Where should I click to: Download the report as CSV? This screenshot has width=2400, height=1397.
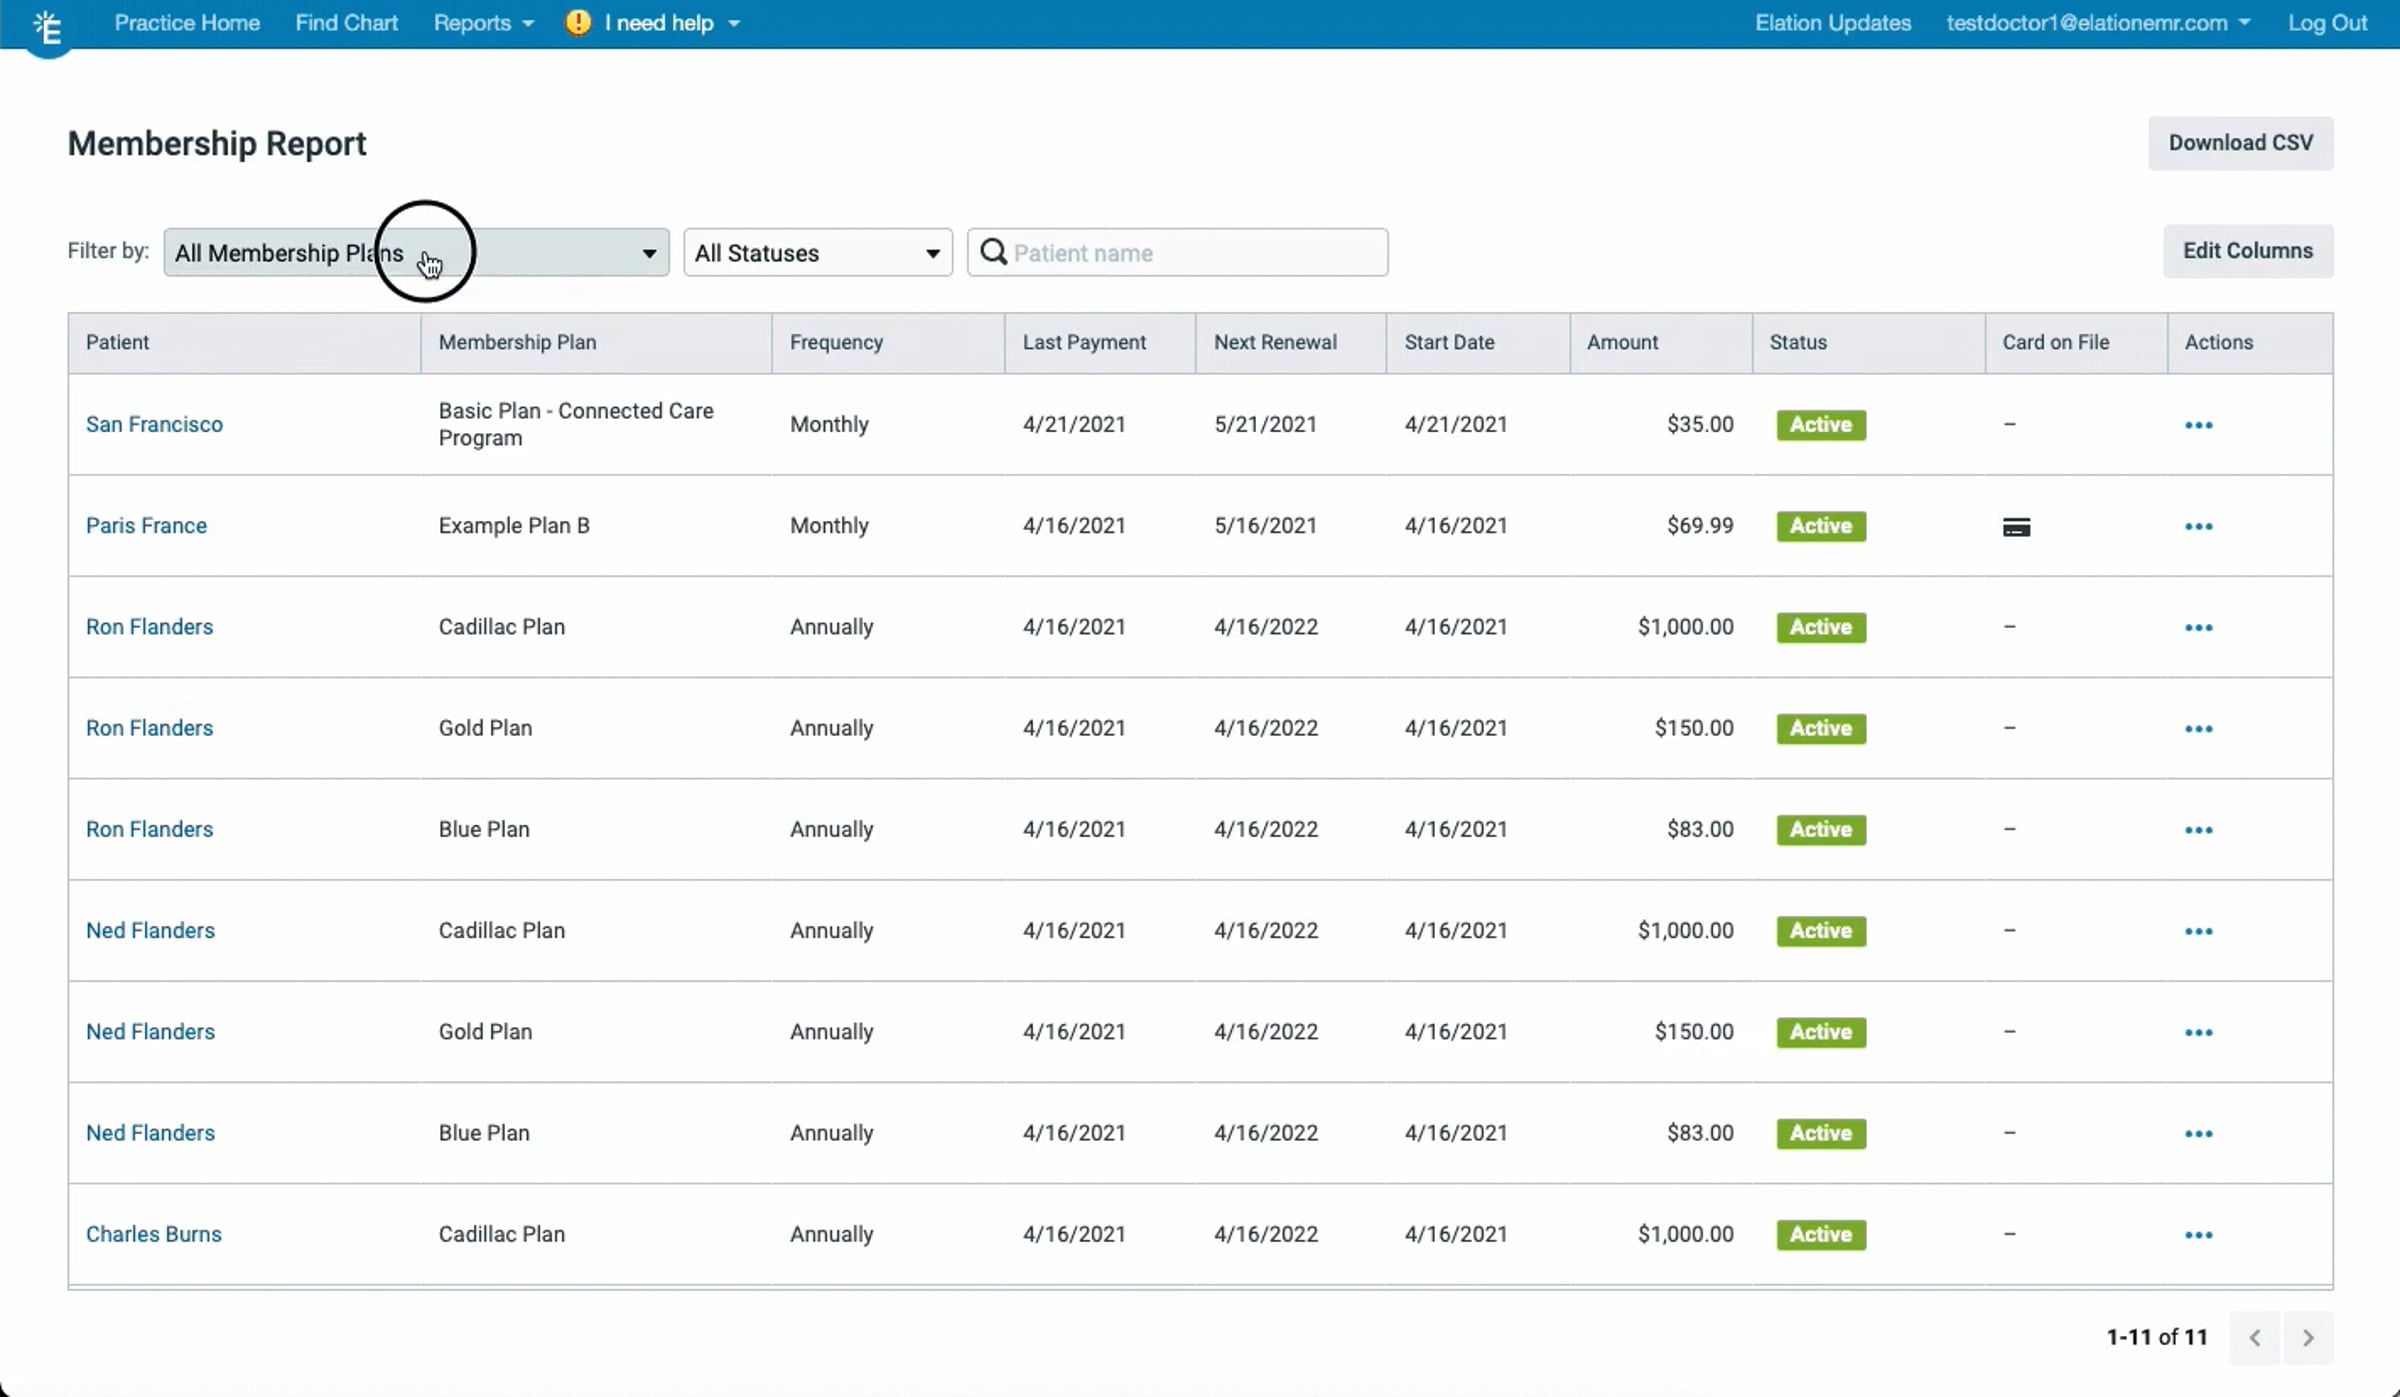click(x=2240, y=143)
